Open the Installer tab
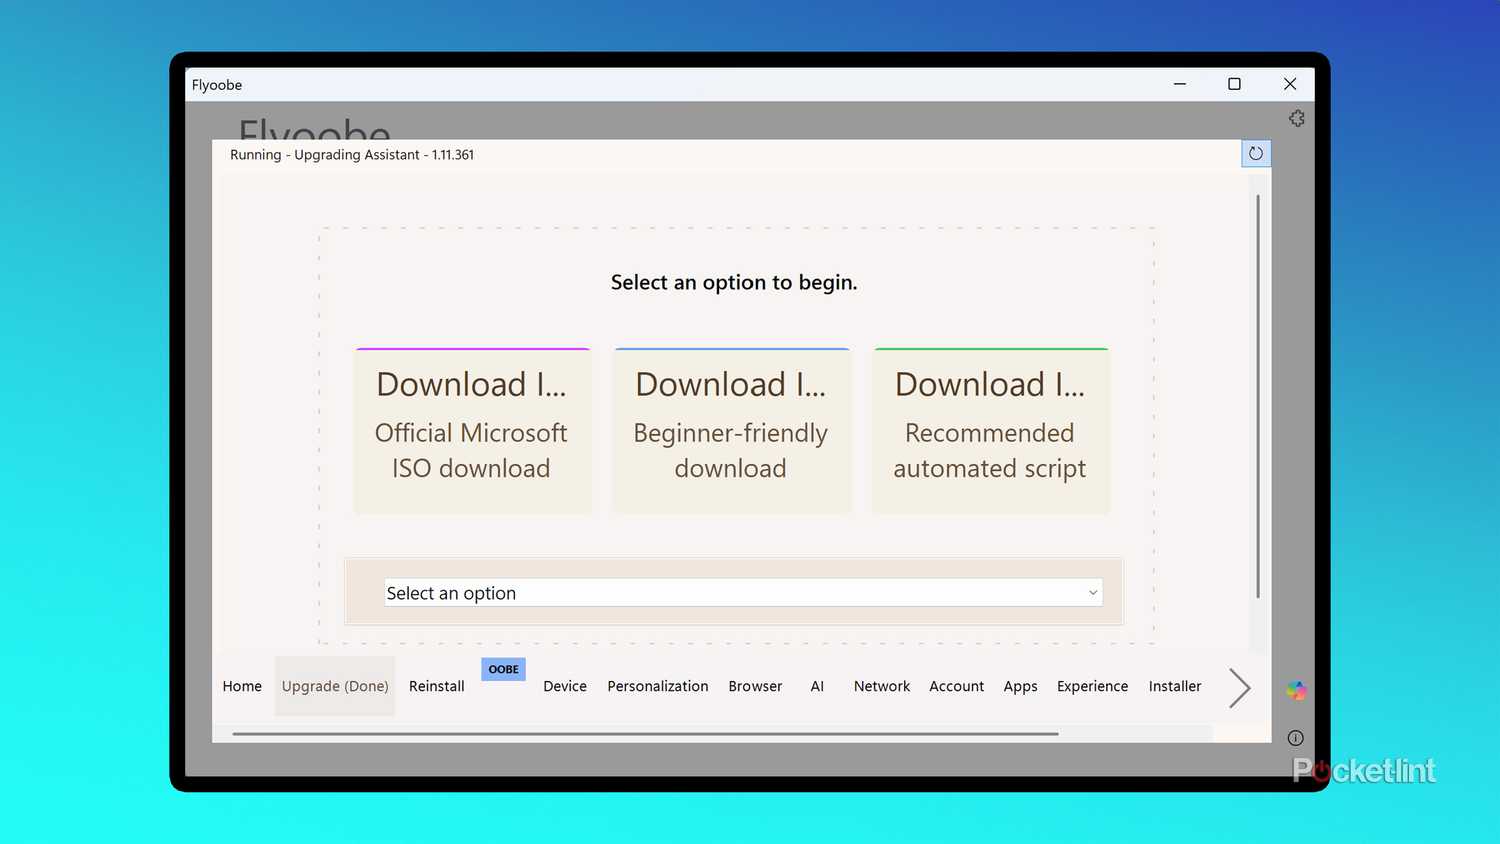 tap(1174, 686)
